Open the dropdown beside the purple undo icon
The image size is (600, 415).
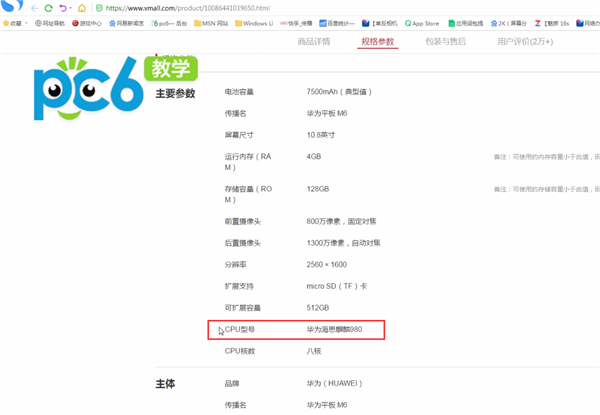[x=70, y=8]
